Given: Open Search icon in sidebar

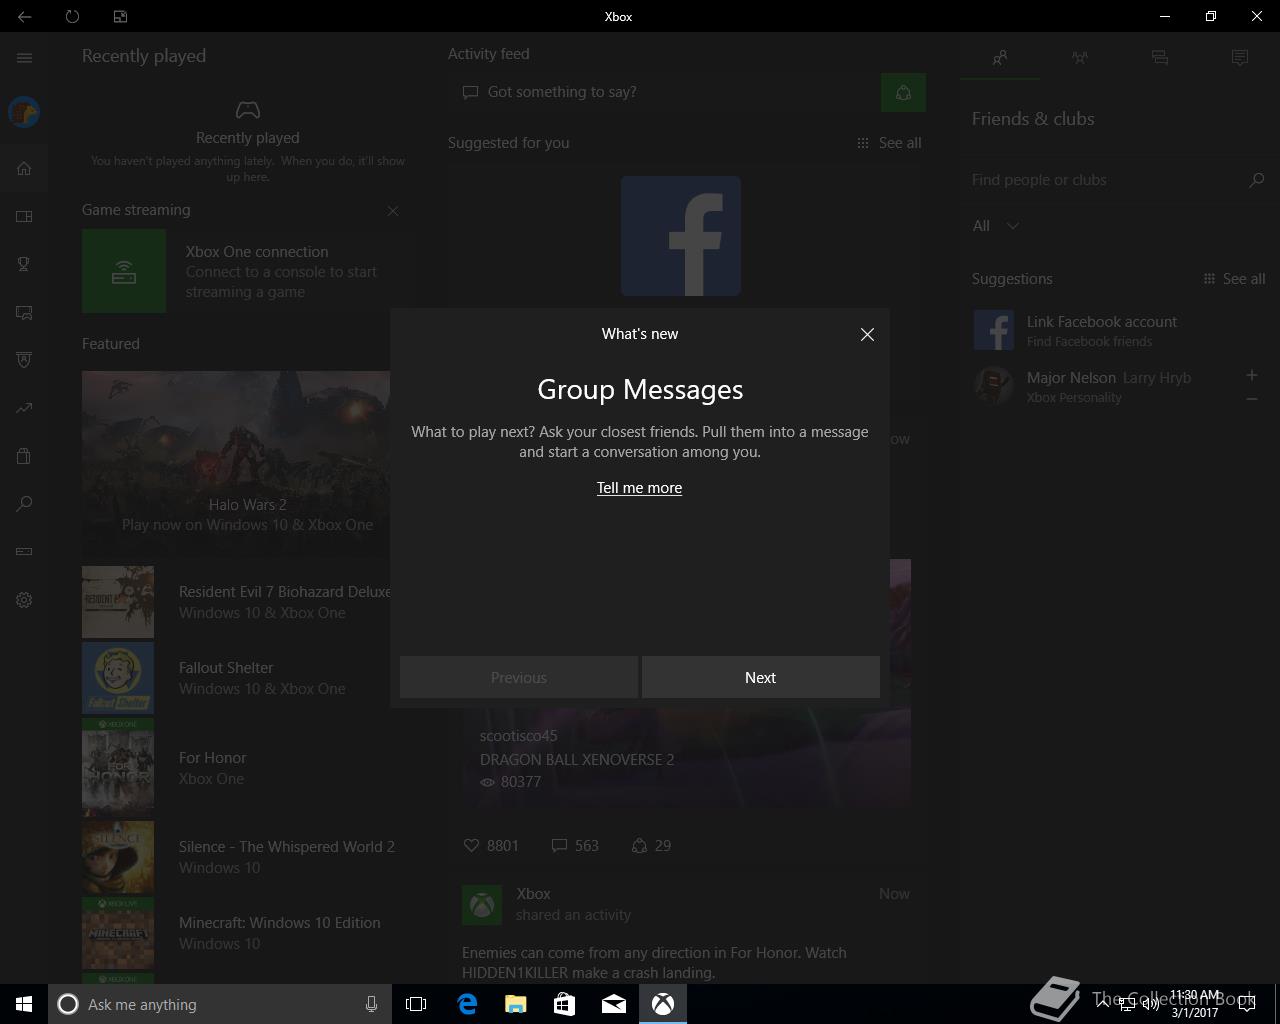Looking at the screenshot, I should pos(24,504).
